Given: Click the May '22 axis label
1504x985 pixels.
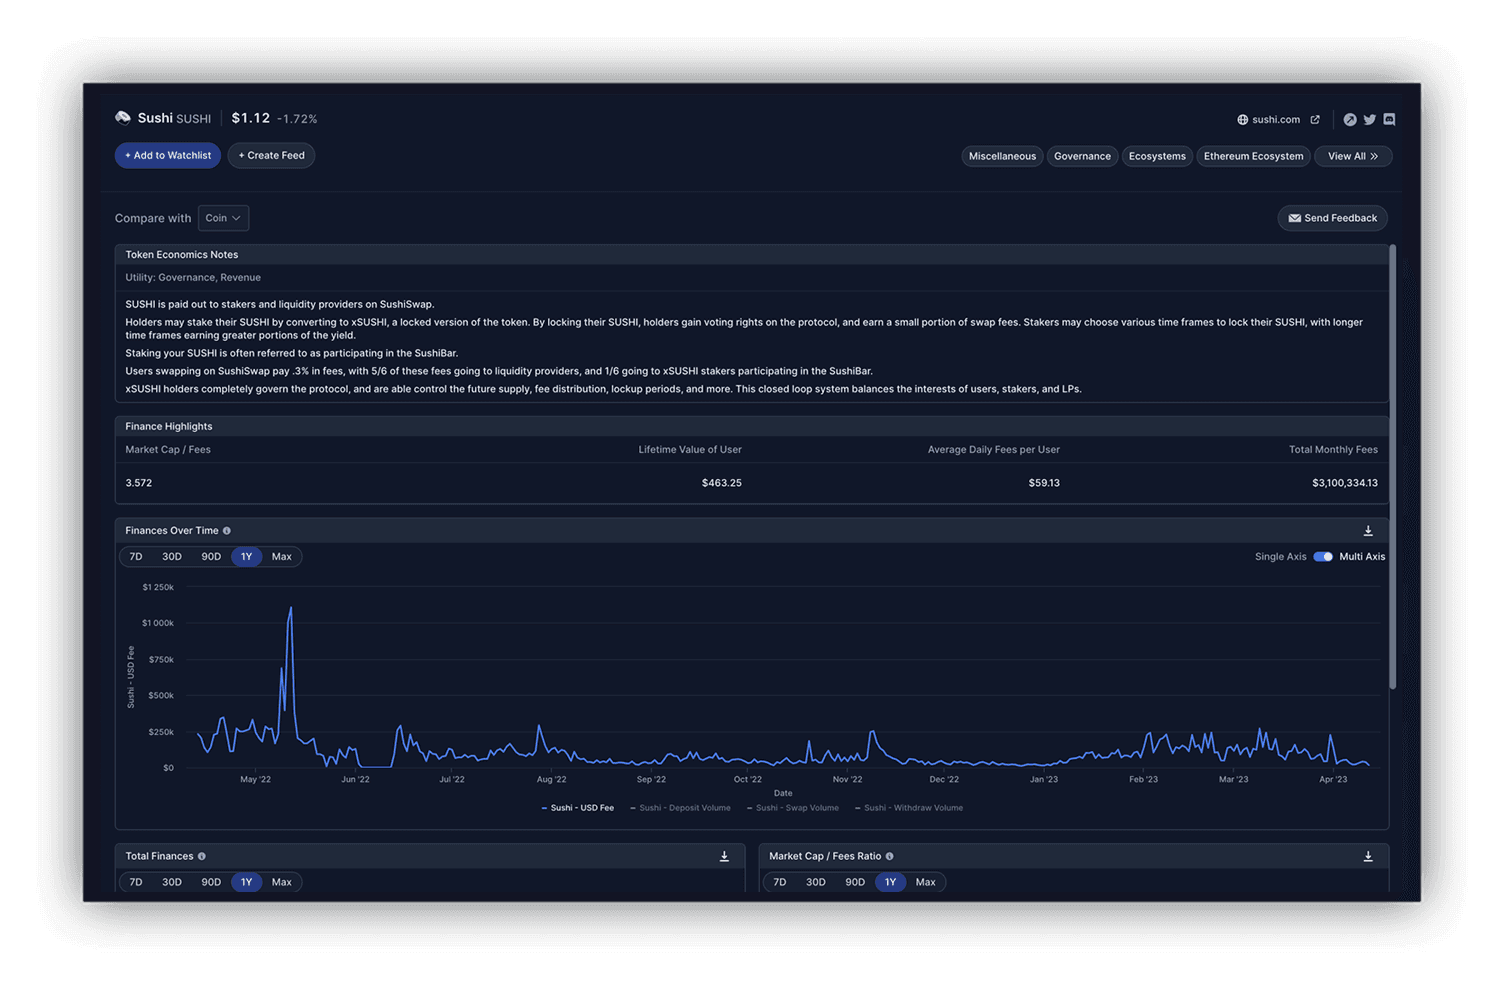Looking at the screenshot, I should tap(256, 779).
